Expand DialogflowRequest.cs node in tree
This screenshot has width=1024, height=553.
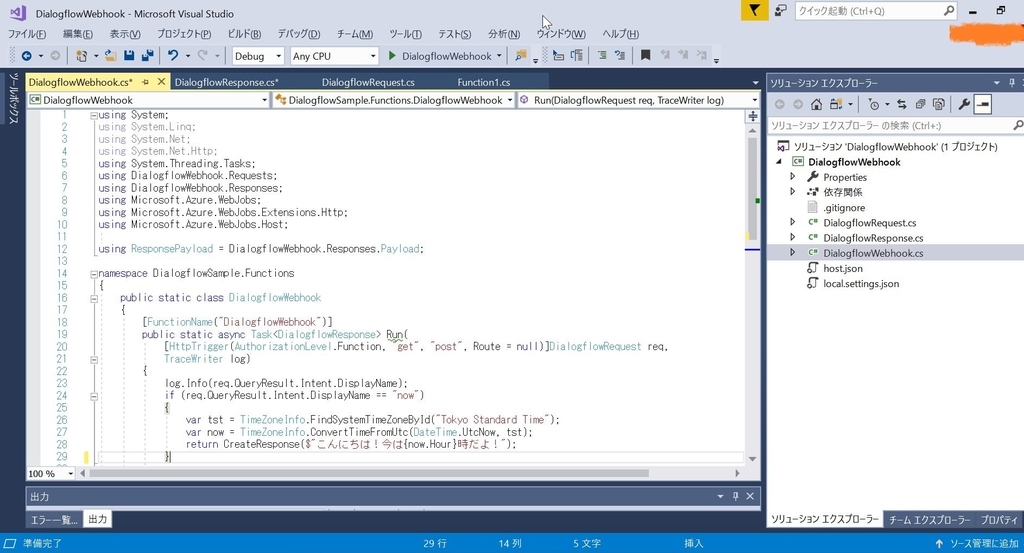(x=793, y=222)
